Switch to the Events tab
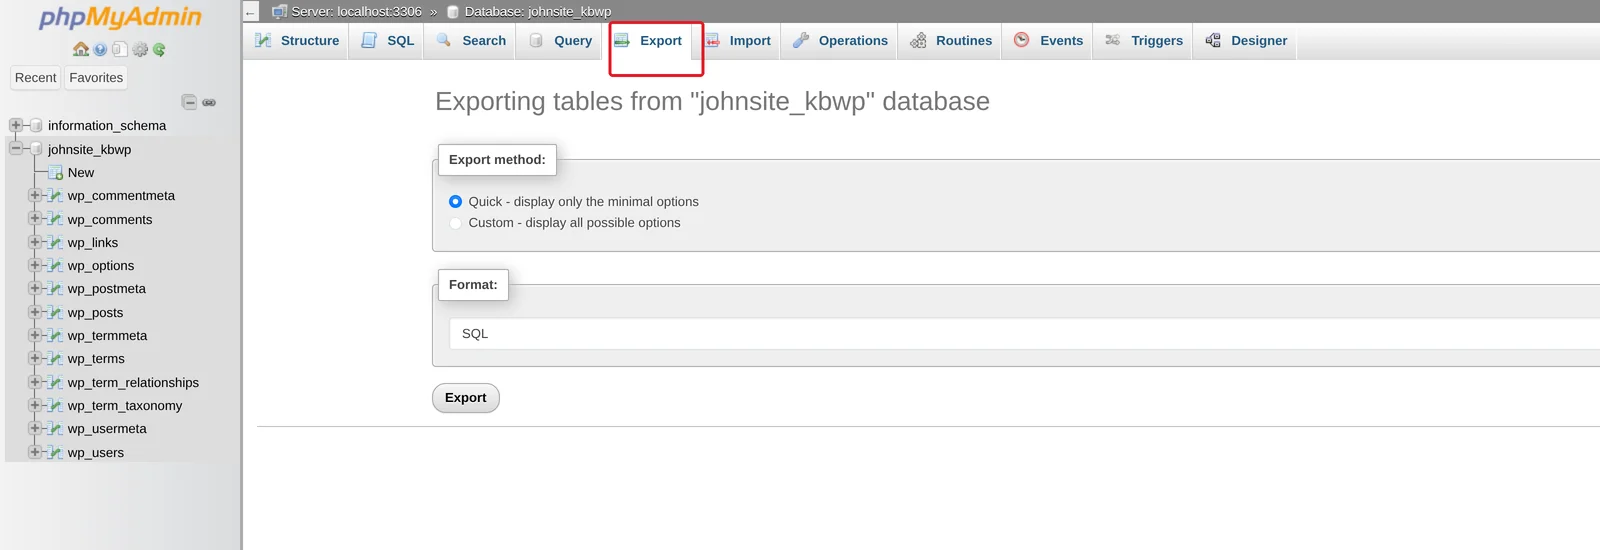The width and height of the screenshot is (1600, 550). (1048, 41)
